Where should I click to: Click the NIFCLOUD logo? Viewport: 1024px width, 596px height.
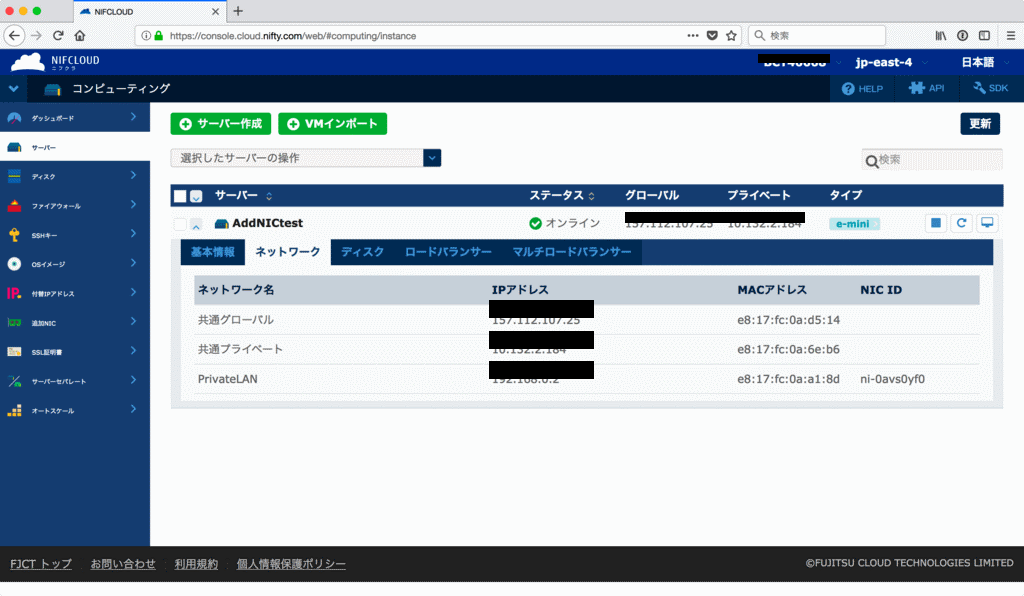(x=56, y=62)
